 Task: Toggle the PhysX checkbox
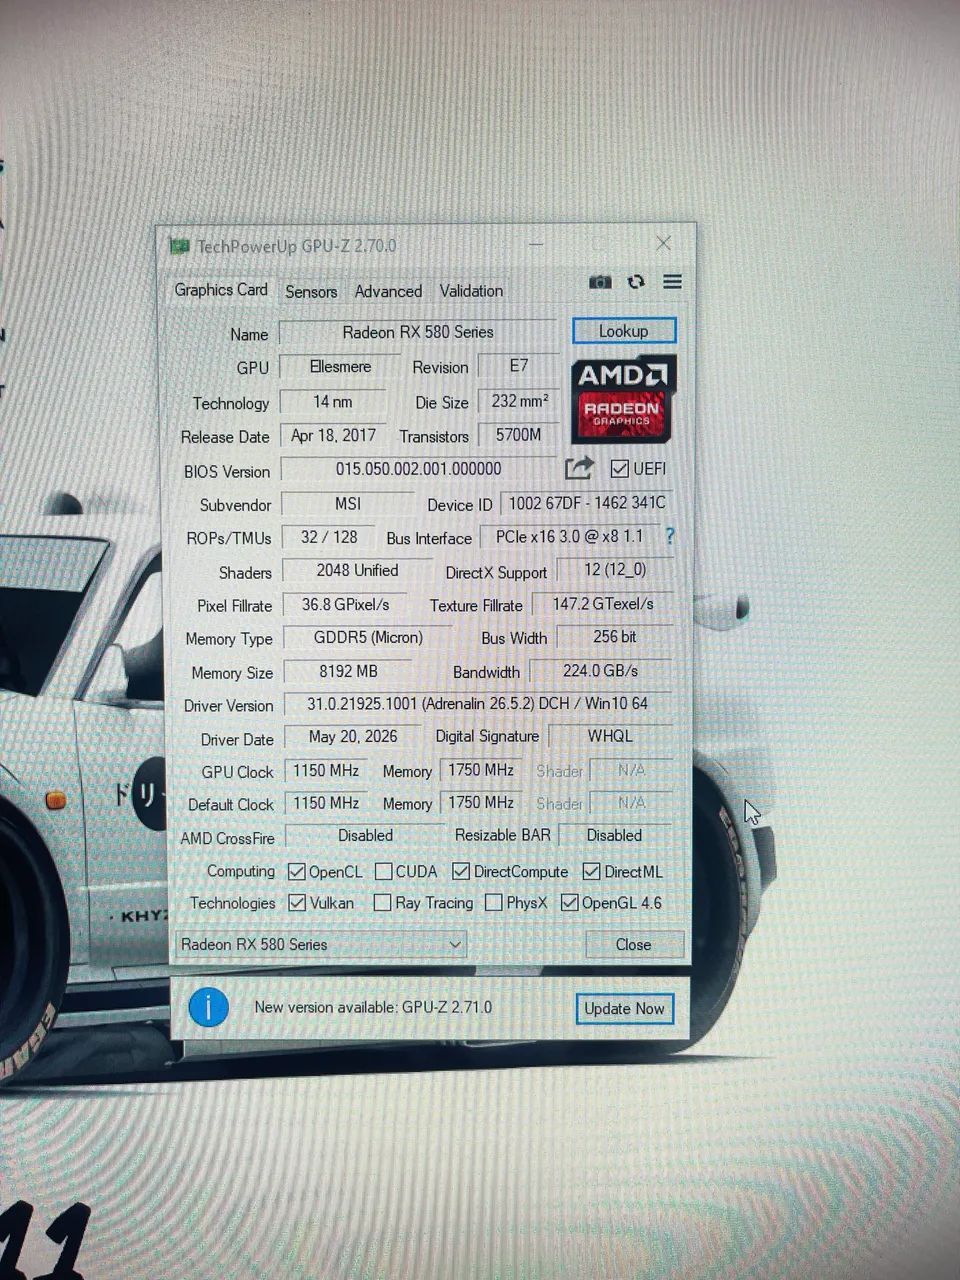coord(493,903)
